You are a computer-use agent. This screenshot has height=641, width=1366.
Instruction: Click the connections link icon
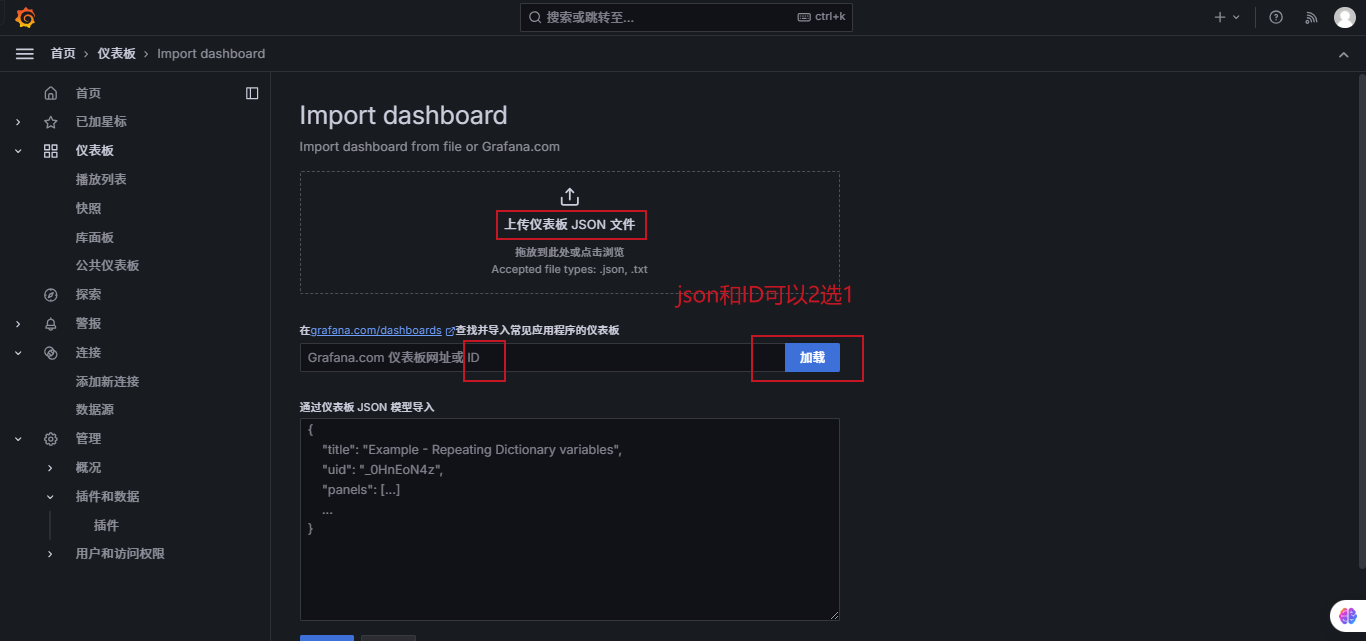[51, 353]
